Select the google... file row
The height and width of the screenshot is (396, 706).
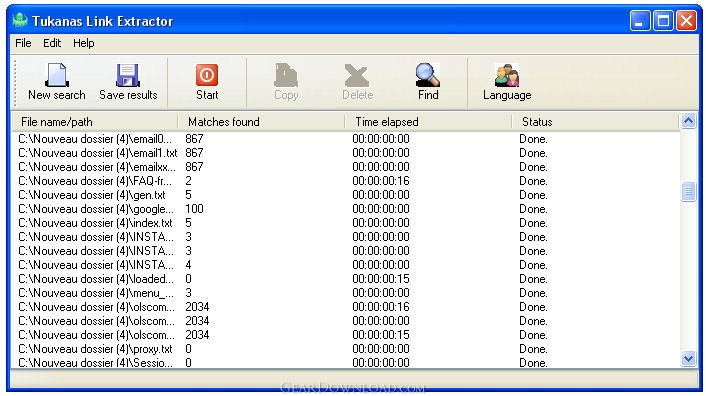pos(346,209)
